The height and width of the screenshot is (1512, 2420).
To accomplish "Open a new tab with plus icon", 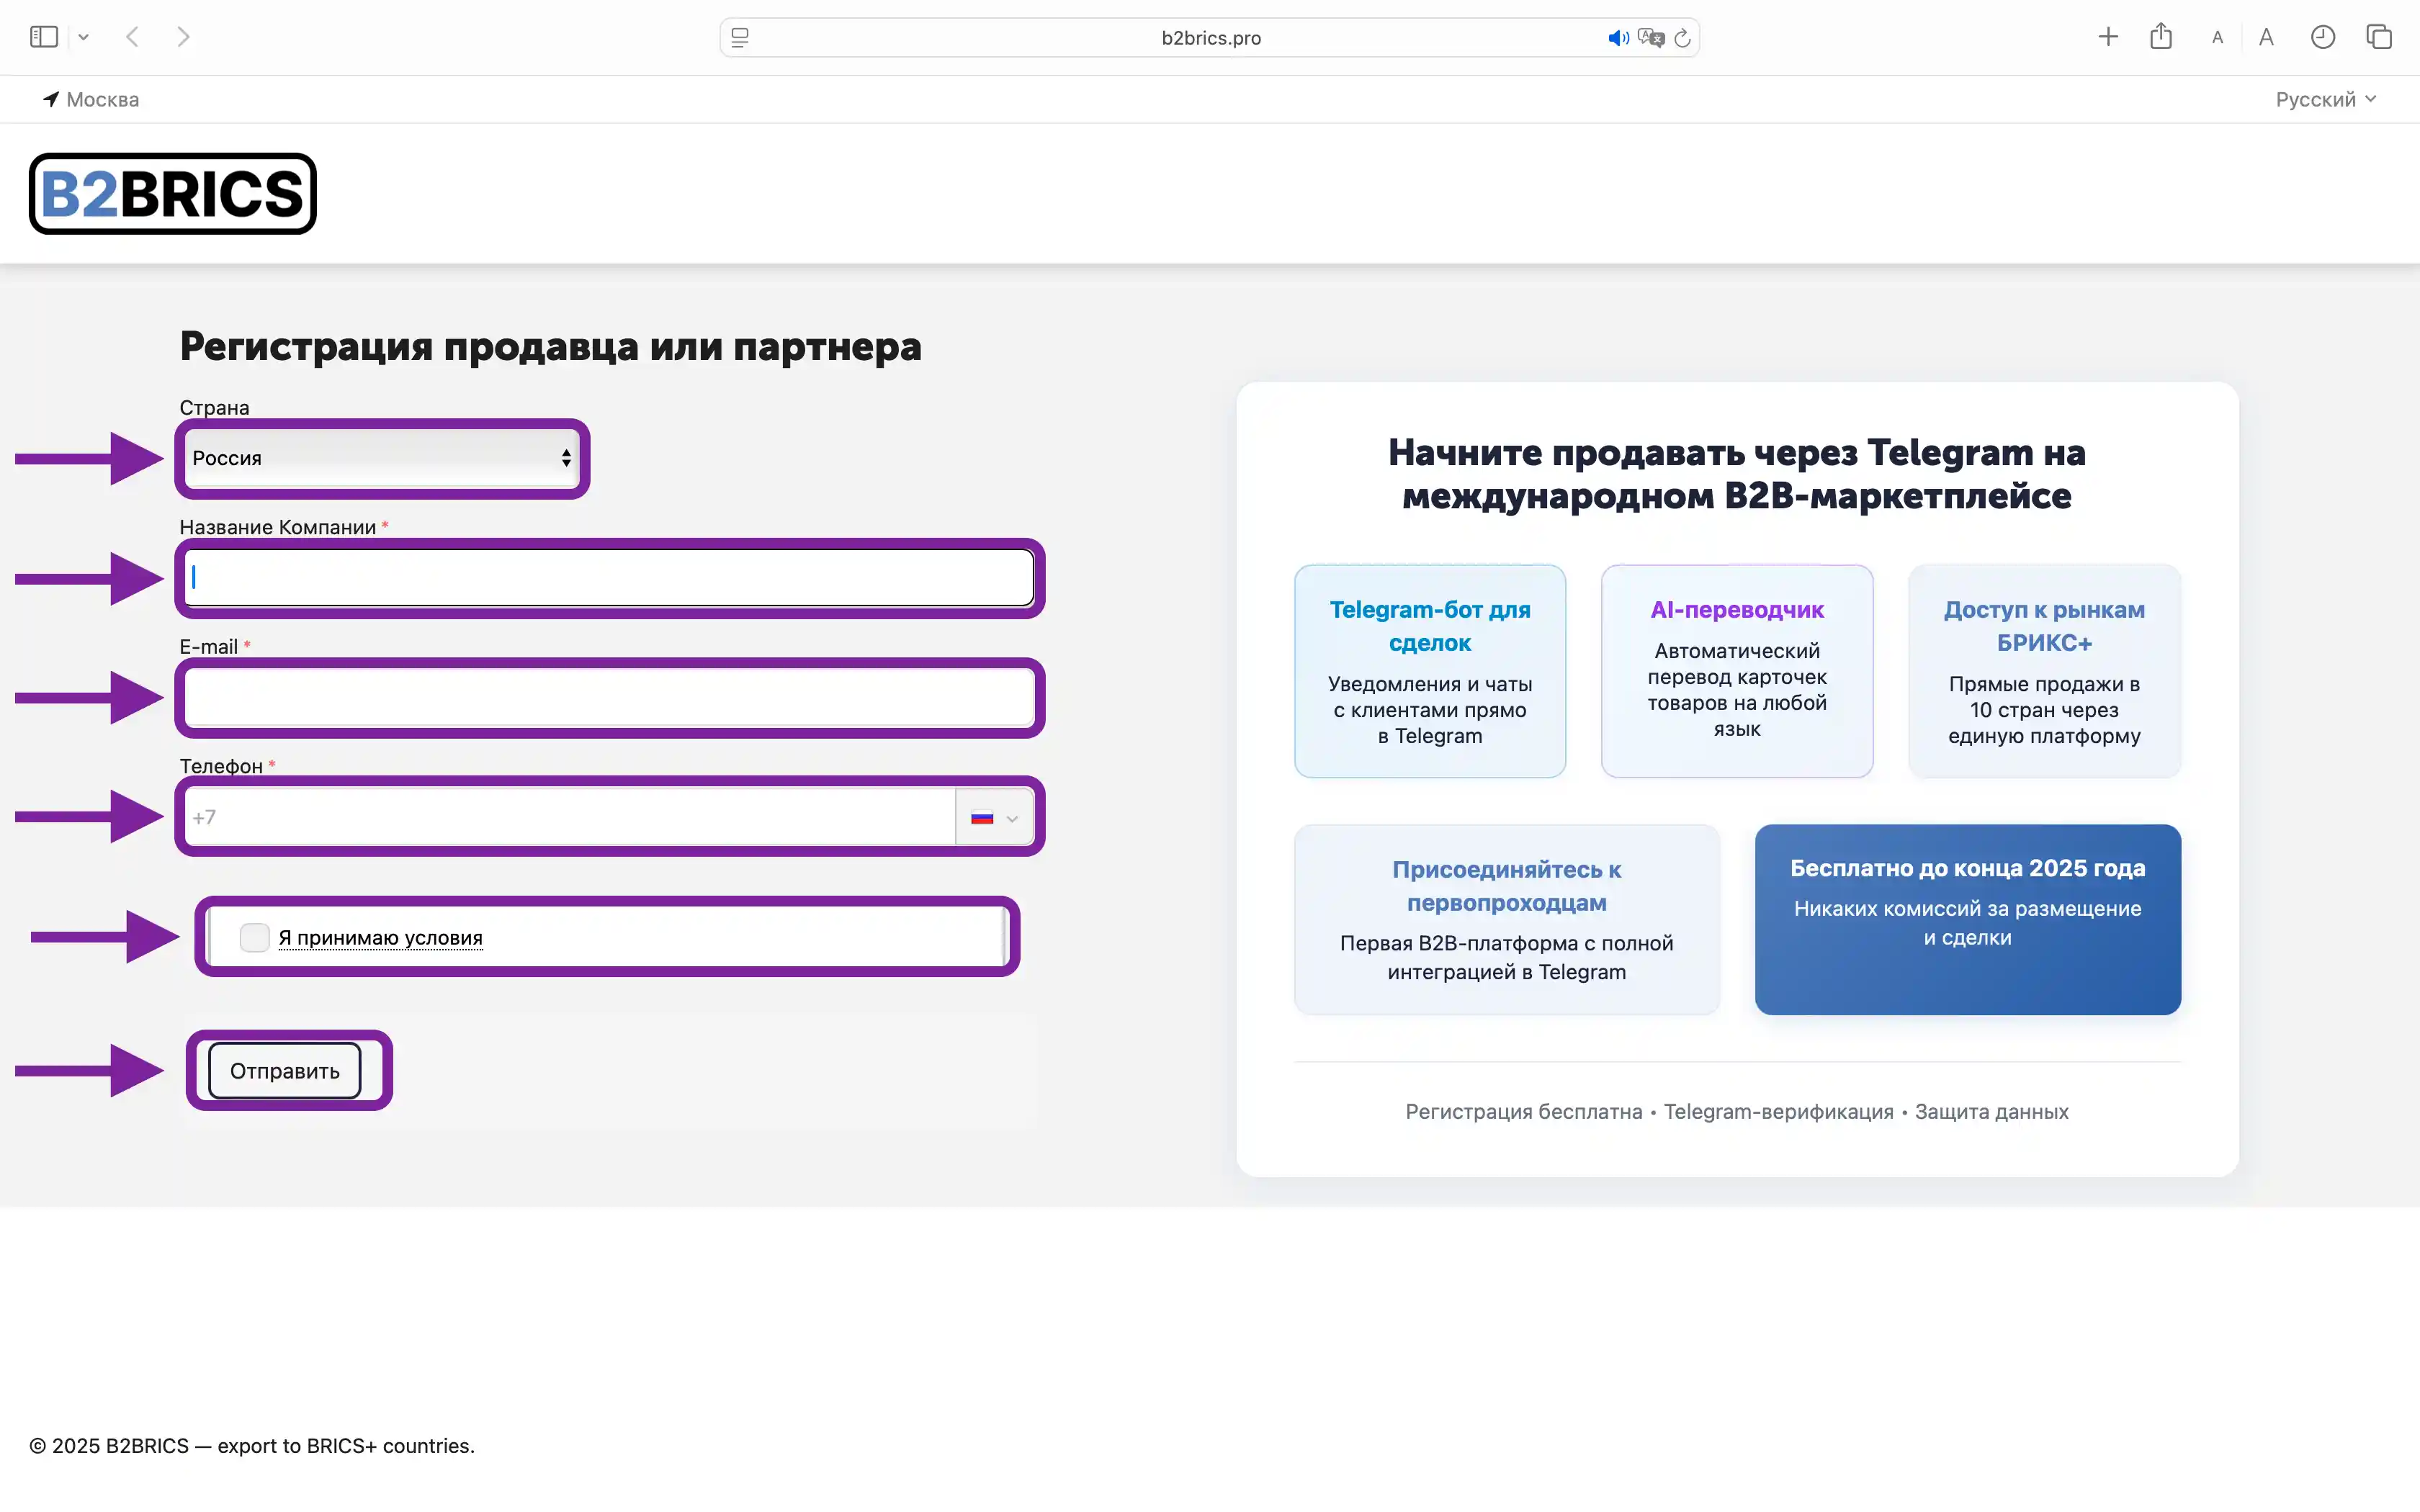I will pos(2108,37).
